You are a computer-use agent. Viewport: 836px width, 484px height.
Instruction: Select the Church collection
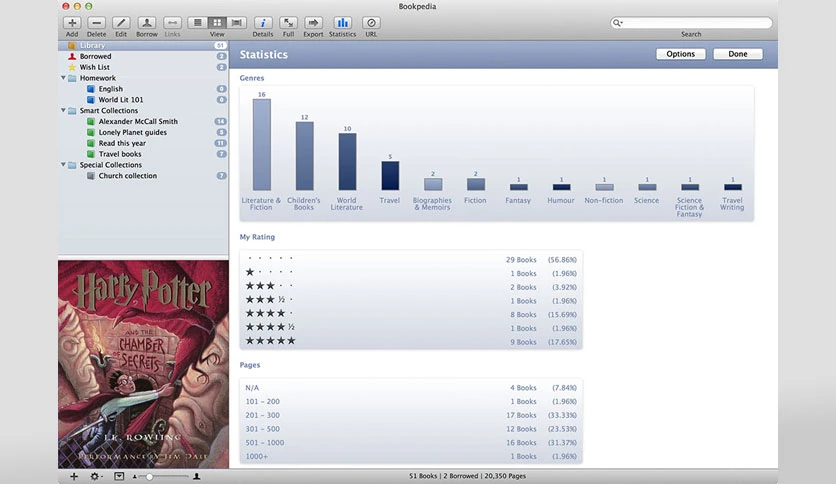click(x=143, y=176)
